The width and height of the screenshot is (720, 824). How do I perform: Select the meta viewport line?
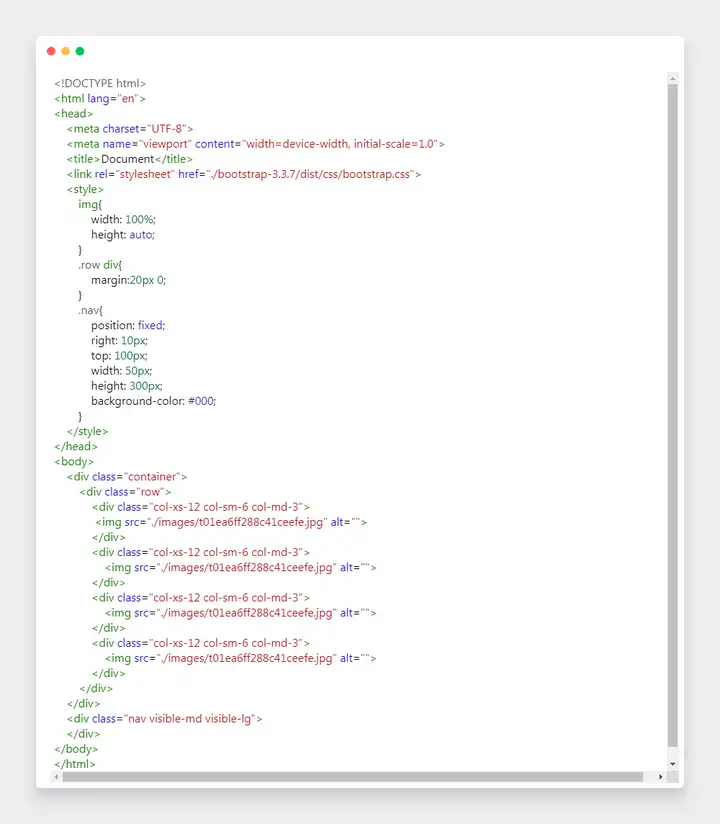tap(255, 144)
